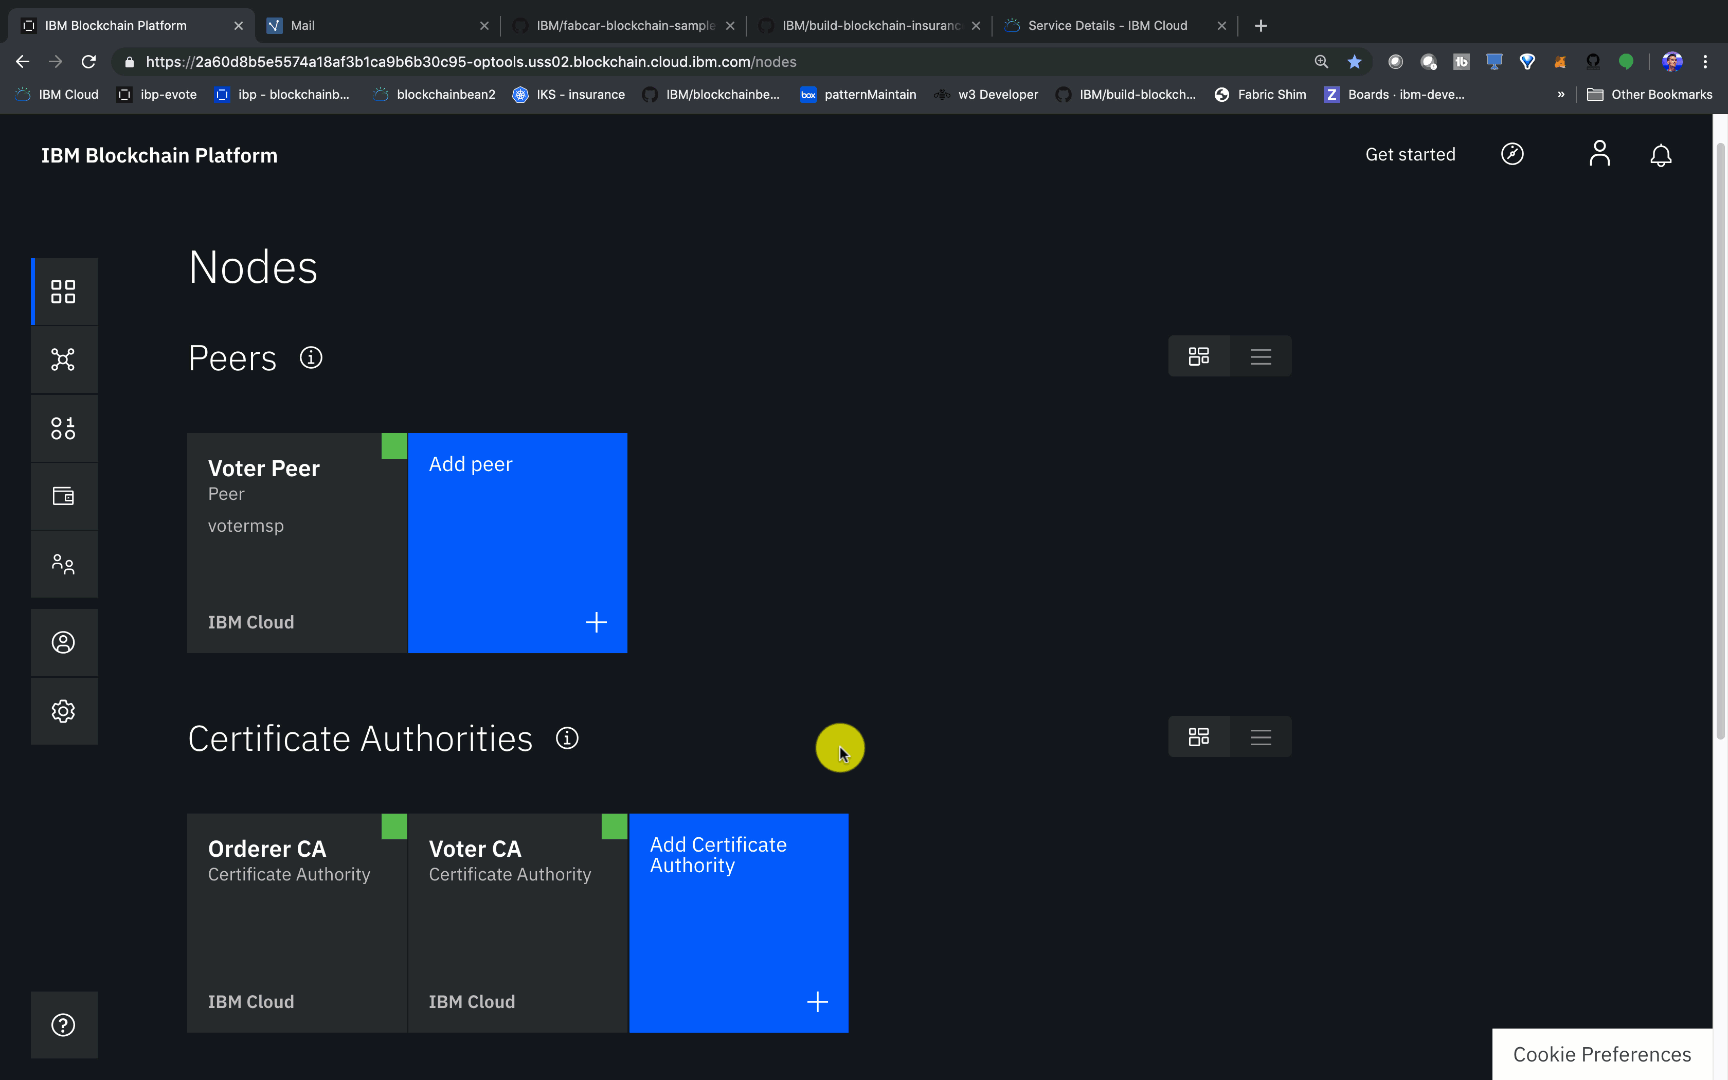Open Cookie Preferences
Screen dimensions: 1728x1080
1602,1054
